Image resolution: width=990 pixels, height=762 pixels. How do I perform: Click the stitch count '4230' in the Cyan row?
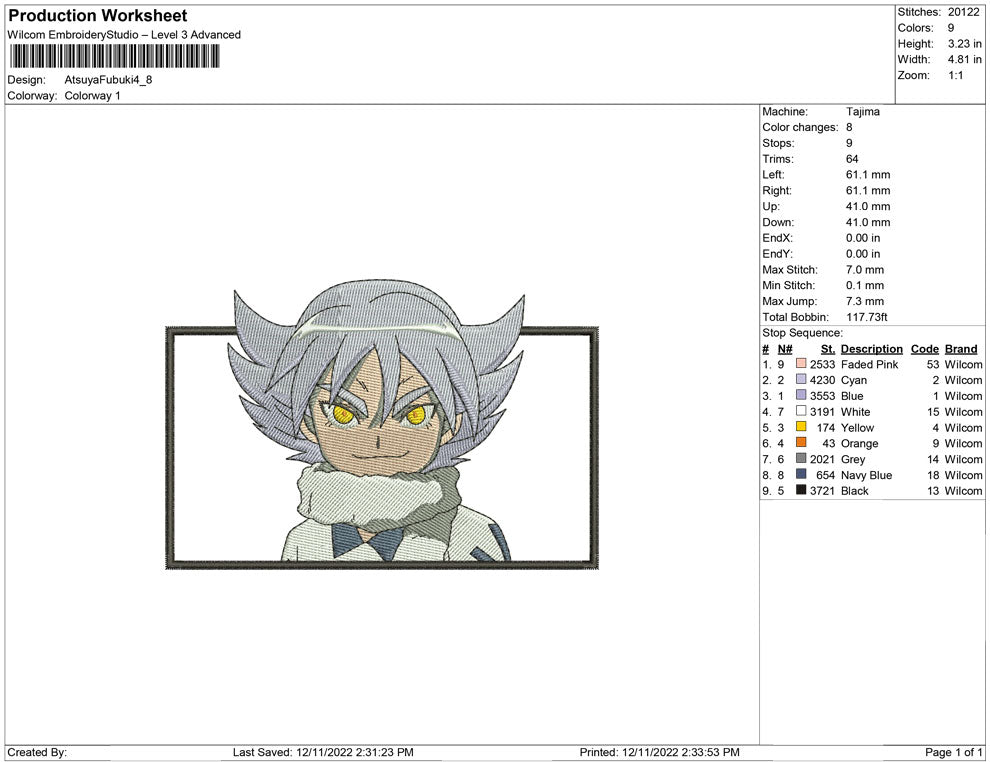pyautogui.click(x=823, y=380)
